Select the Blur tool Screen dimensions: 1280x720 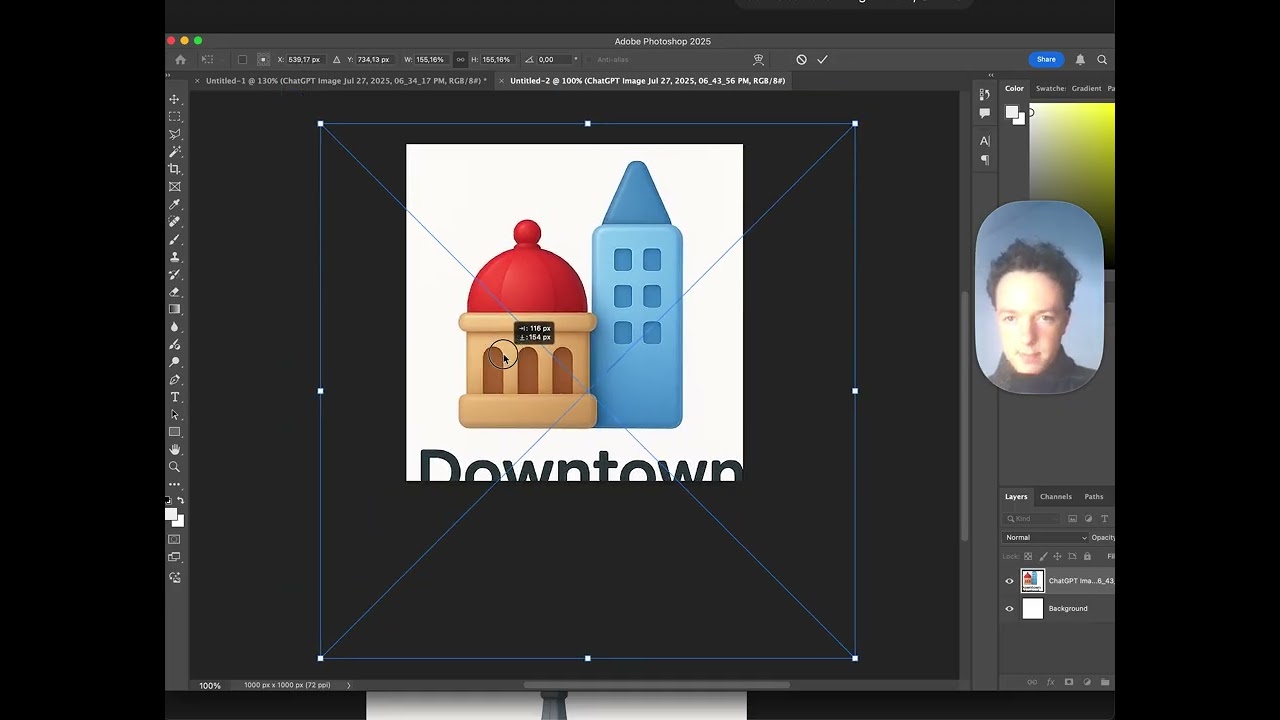[x=174, y=327]
